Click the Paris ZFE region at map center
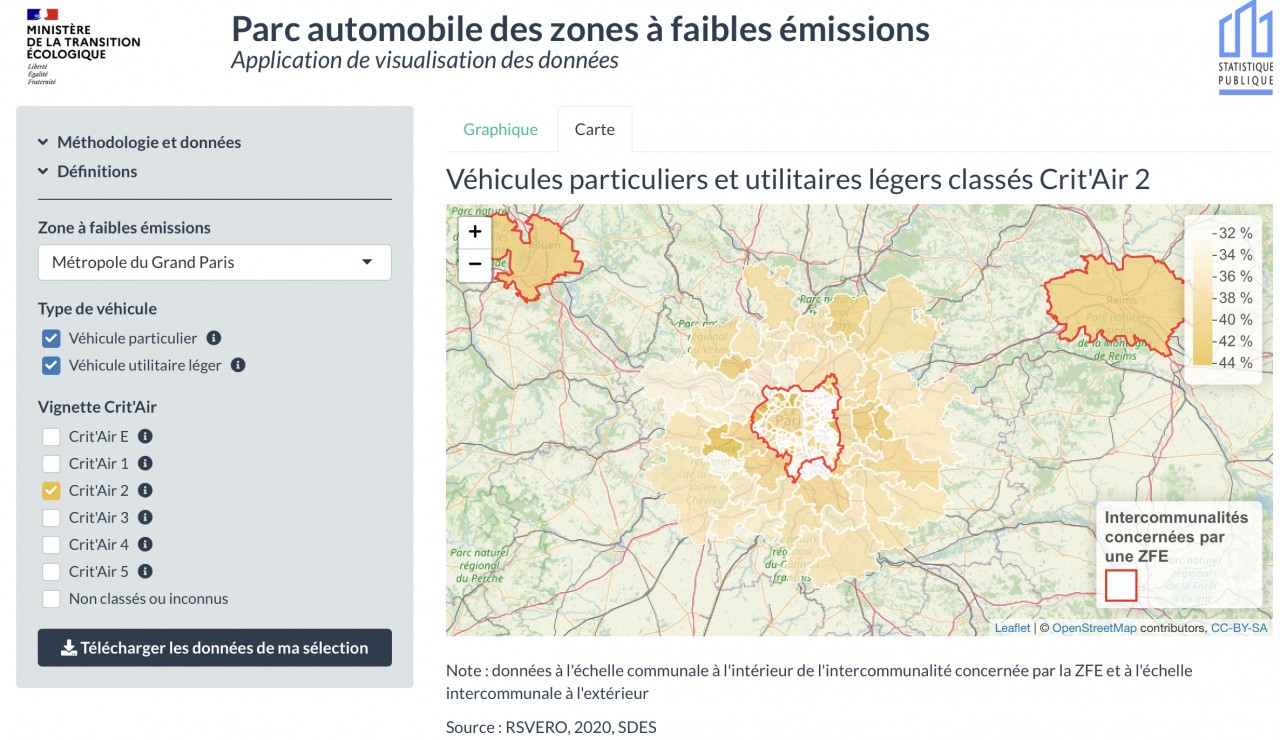 point(797,430)
